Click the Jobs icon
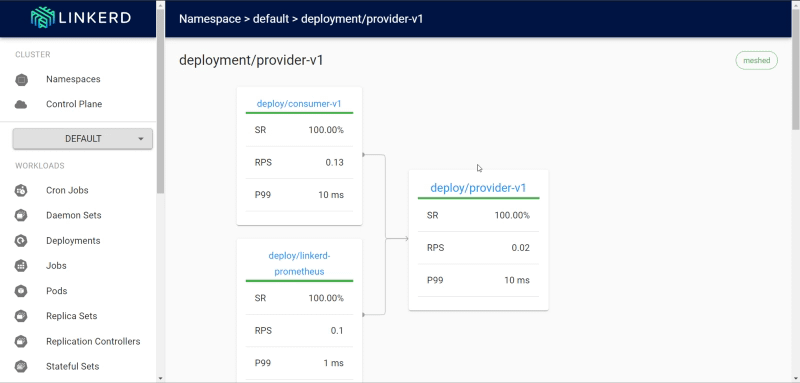Screen dimensions: 800x383 [21, 266]
